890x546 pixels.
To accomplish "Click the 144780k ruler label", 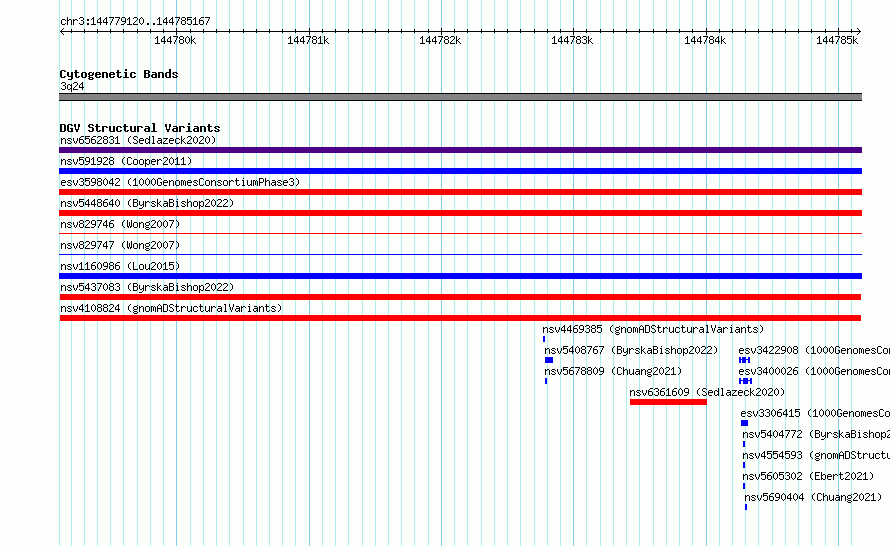I will (x=175, y=40).
